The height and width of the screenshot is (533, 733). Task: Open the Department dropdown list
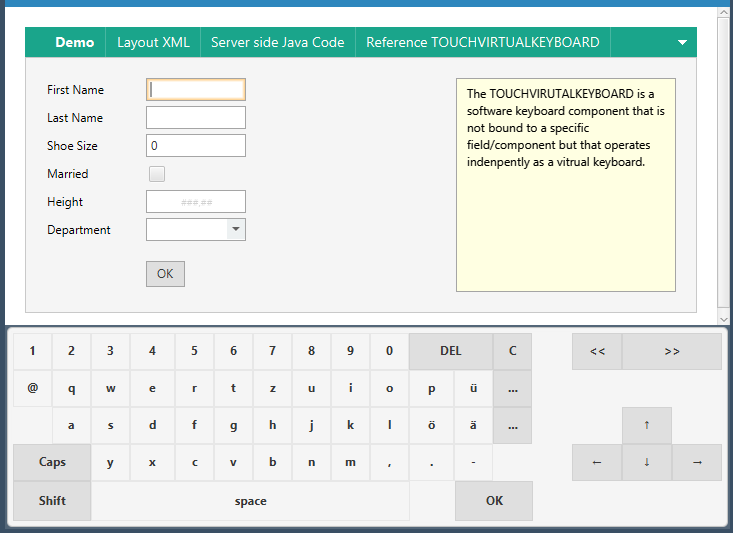pos(236,230)
